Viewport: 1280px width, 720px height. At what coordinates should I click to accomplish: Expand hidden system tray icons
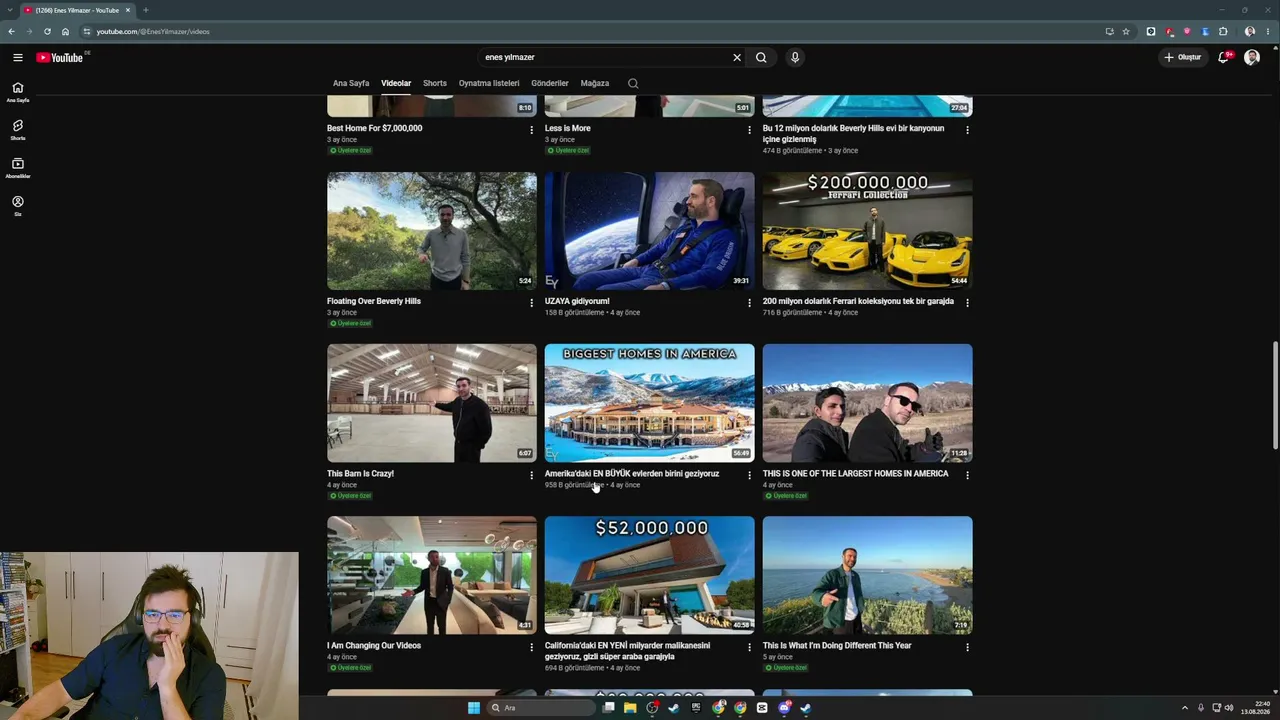pyautogui.click(x=1185, y=708)
